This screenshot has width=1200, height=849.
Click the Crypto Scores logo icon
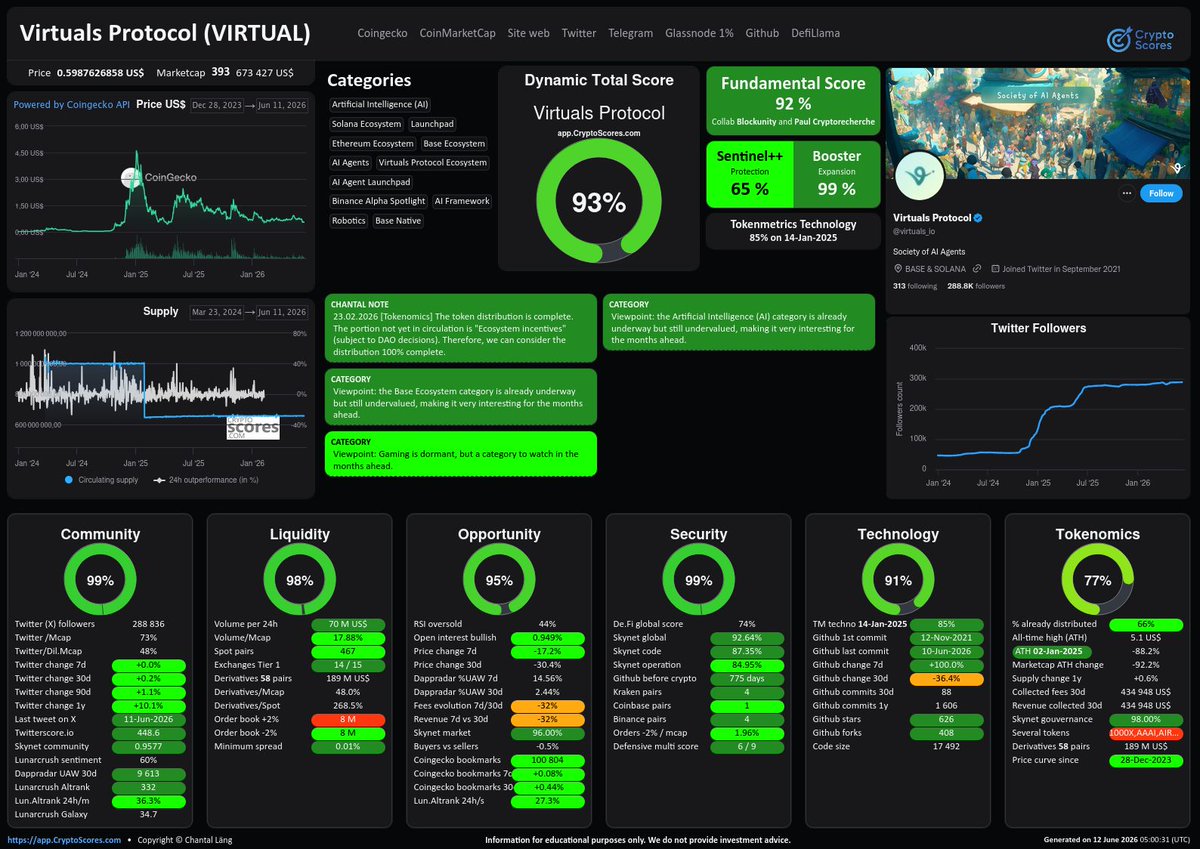coord(1120,38)
